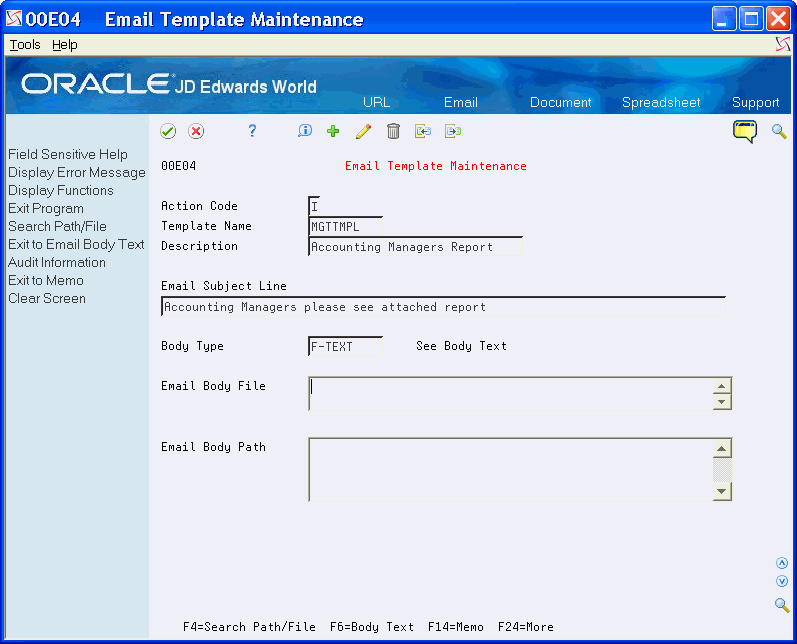Image resolution: width=797 pixels, height=644 pixels.
Task: Click Exit to Email Body Text link
Action: point(76,244)
